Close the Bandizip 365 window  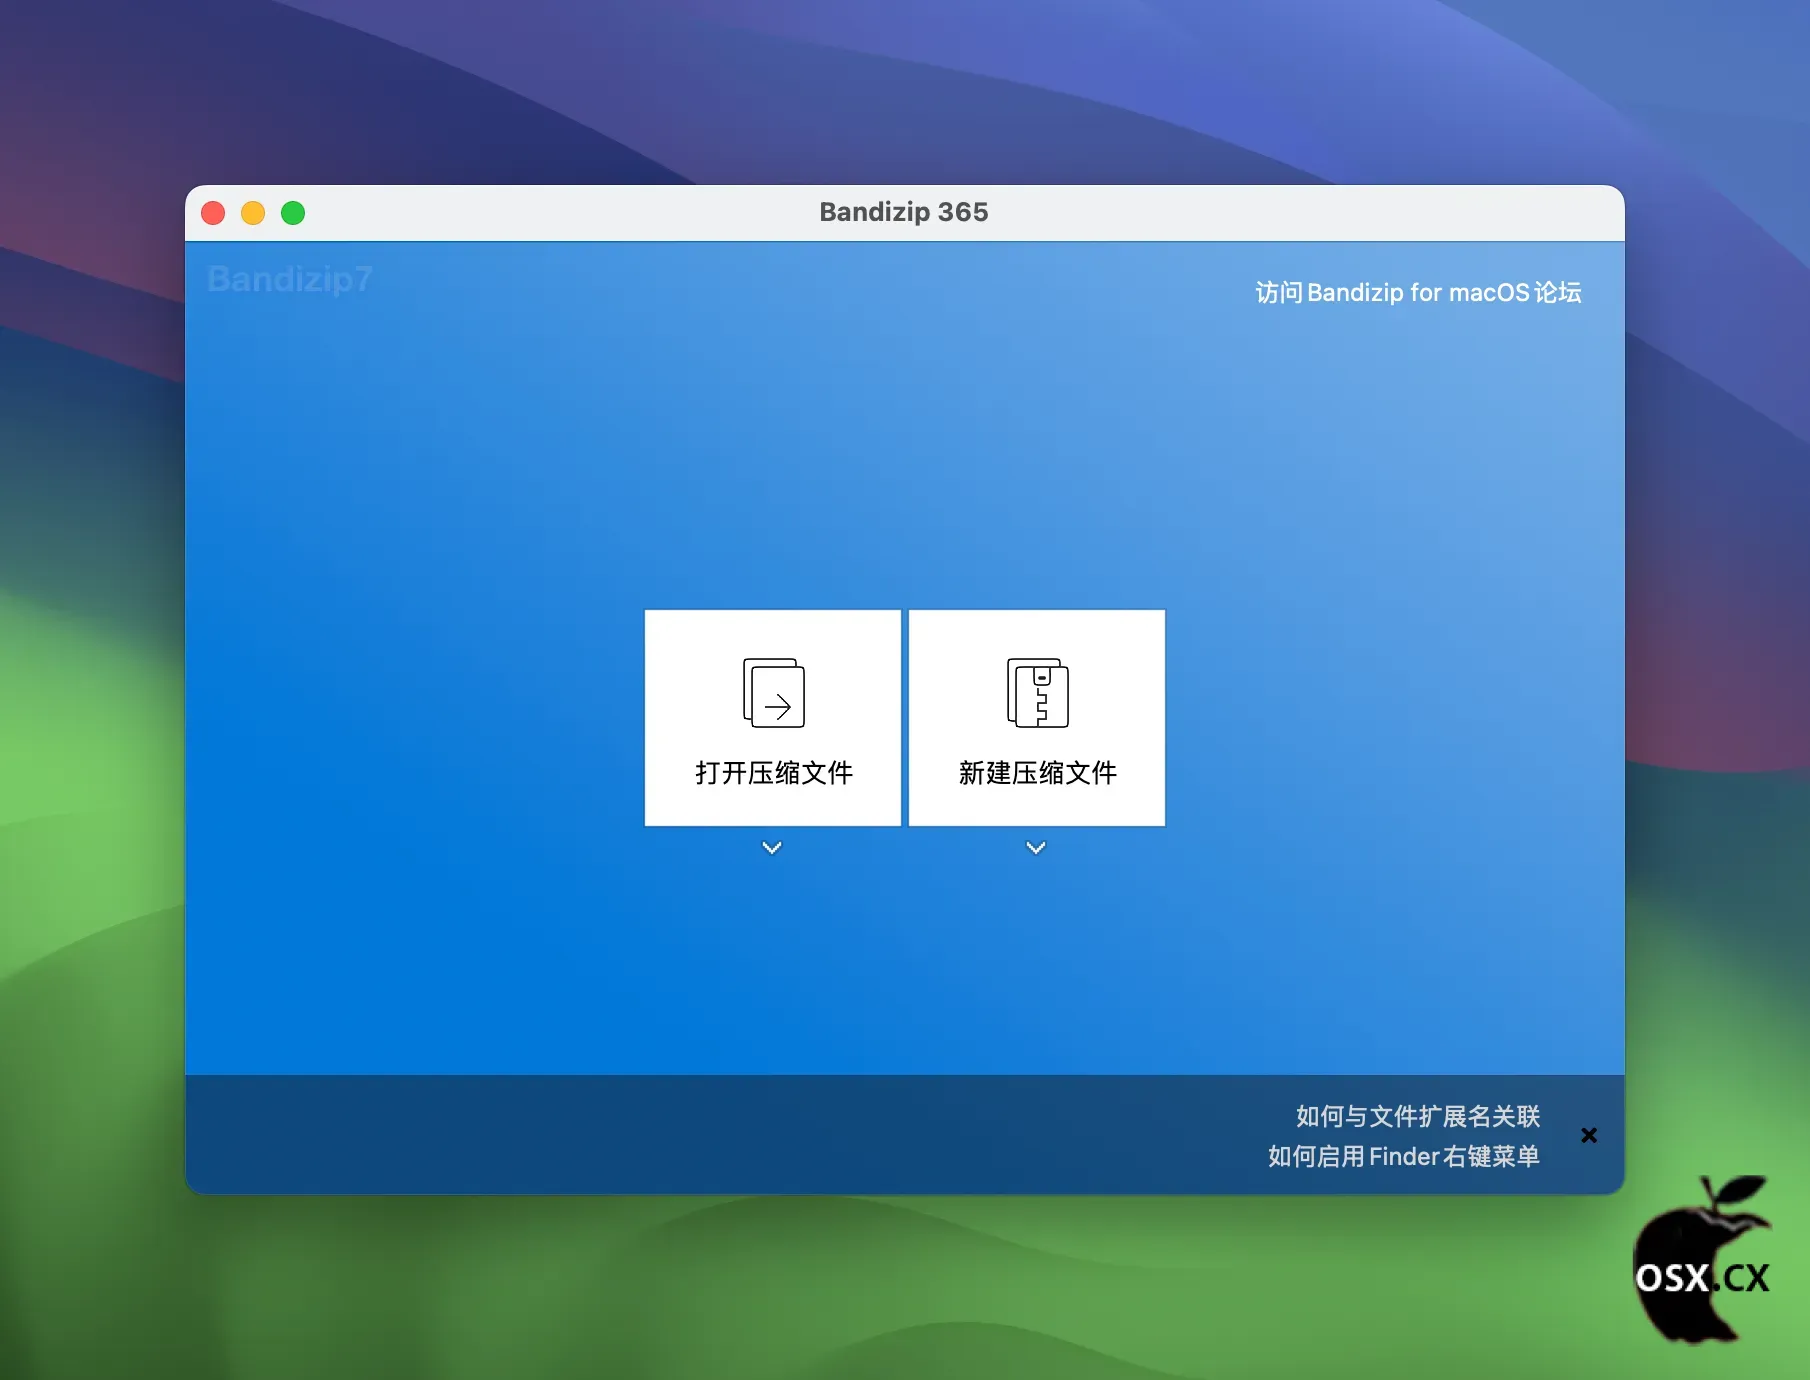coord(213,213)
